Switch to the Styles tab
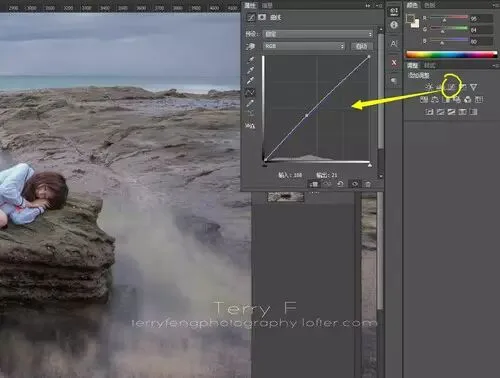The width and height of the screenshot is (500, 378). click(x=430, y=65)
